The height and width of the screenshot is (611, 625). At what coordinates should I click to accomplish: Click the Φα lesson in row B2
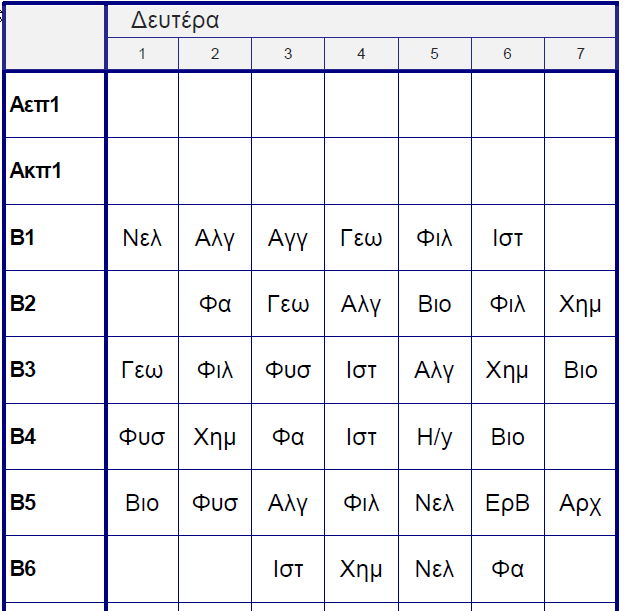pyautogui.click(x=215, y=304)
